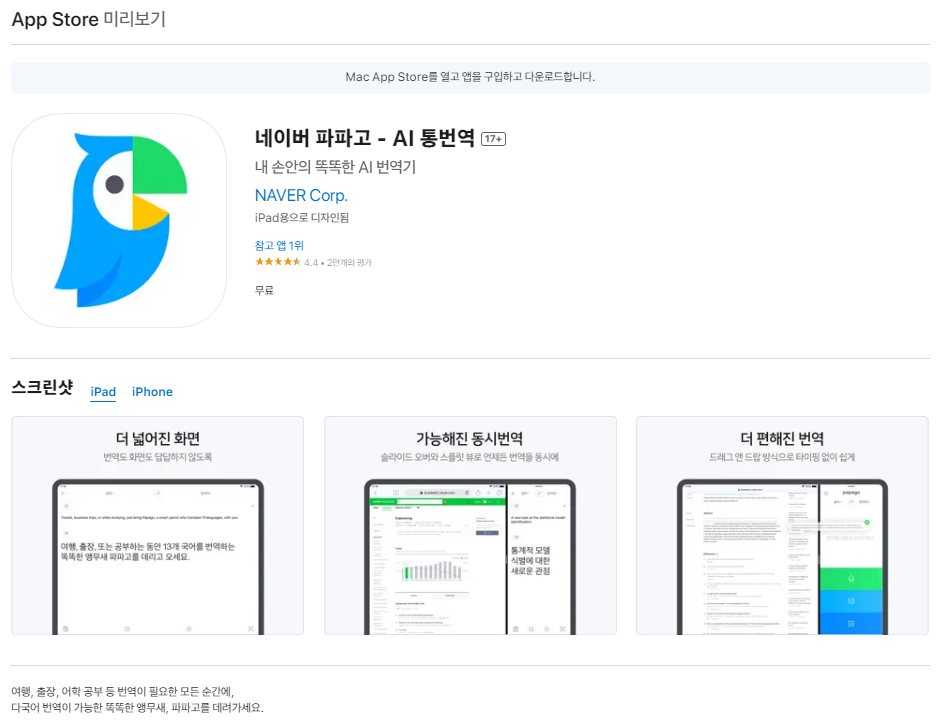Open the NAVER Corp. developer page
The height and width of the screenshot is (721, 941).
click(x=301, y=195)
